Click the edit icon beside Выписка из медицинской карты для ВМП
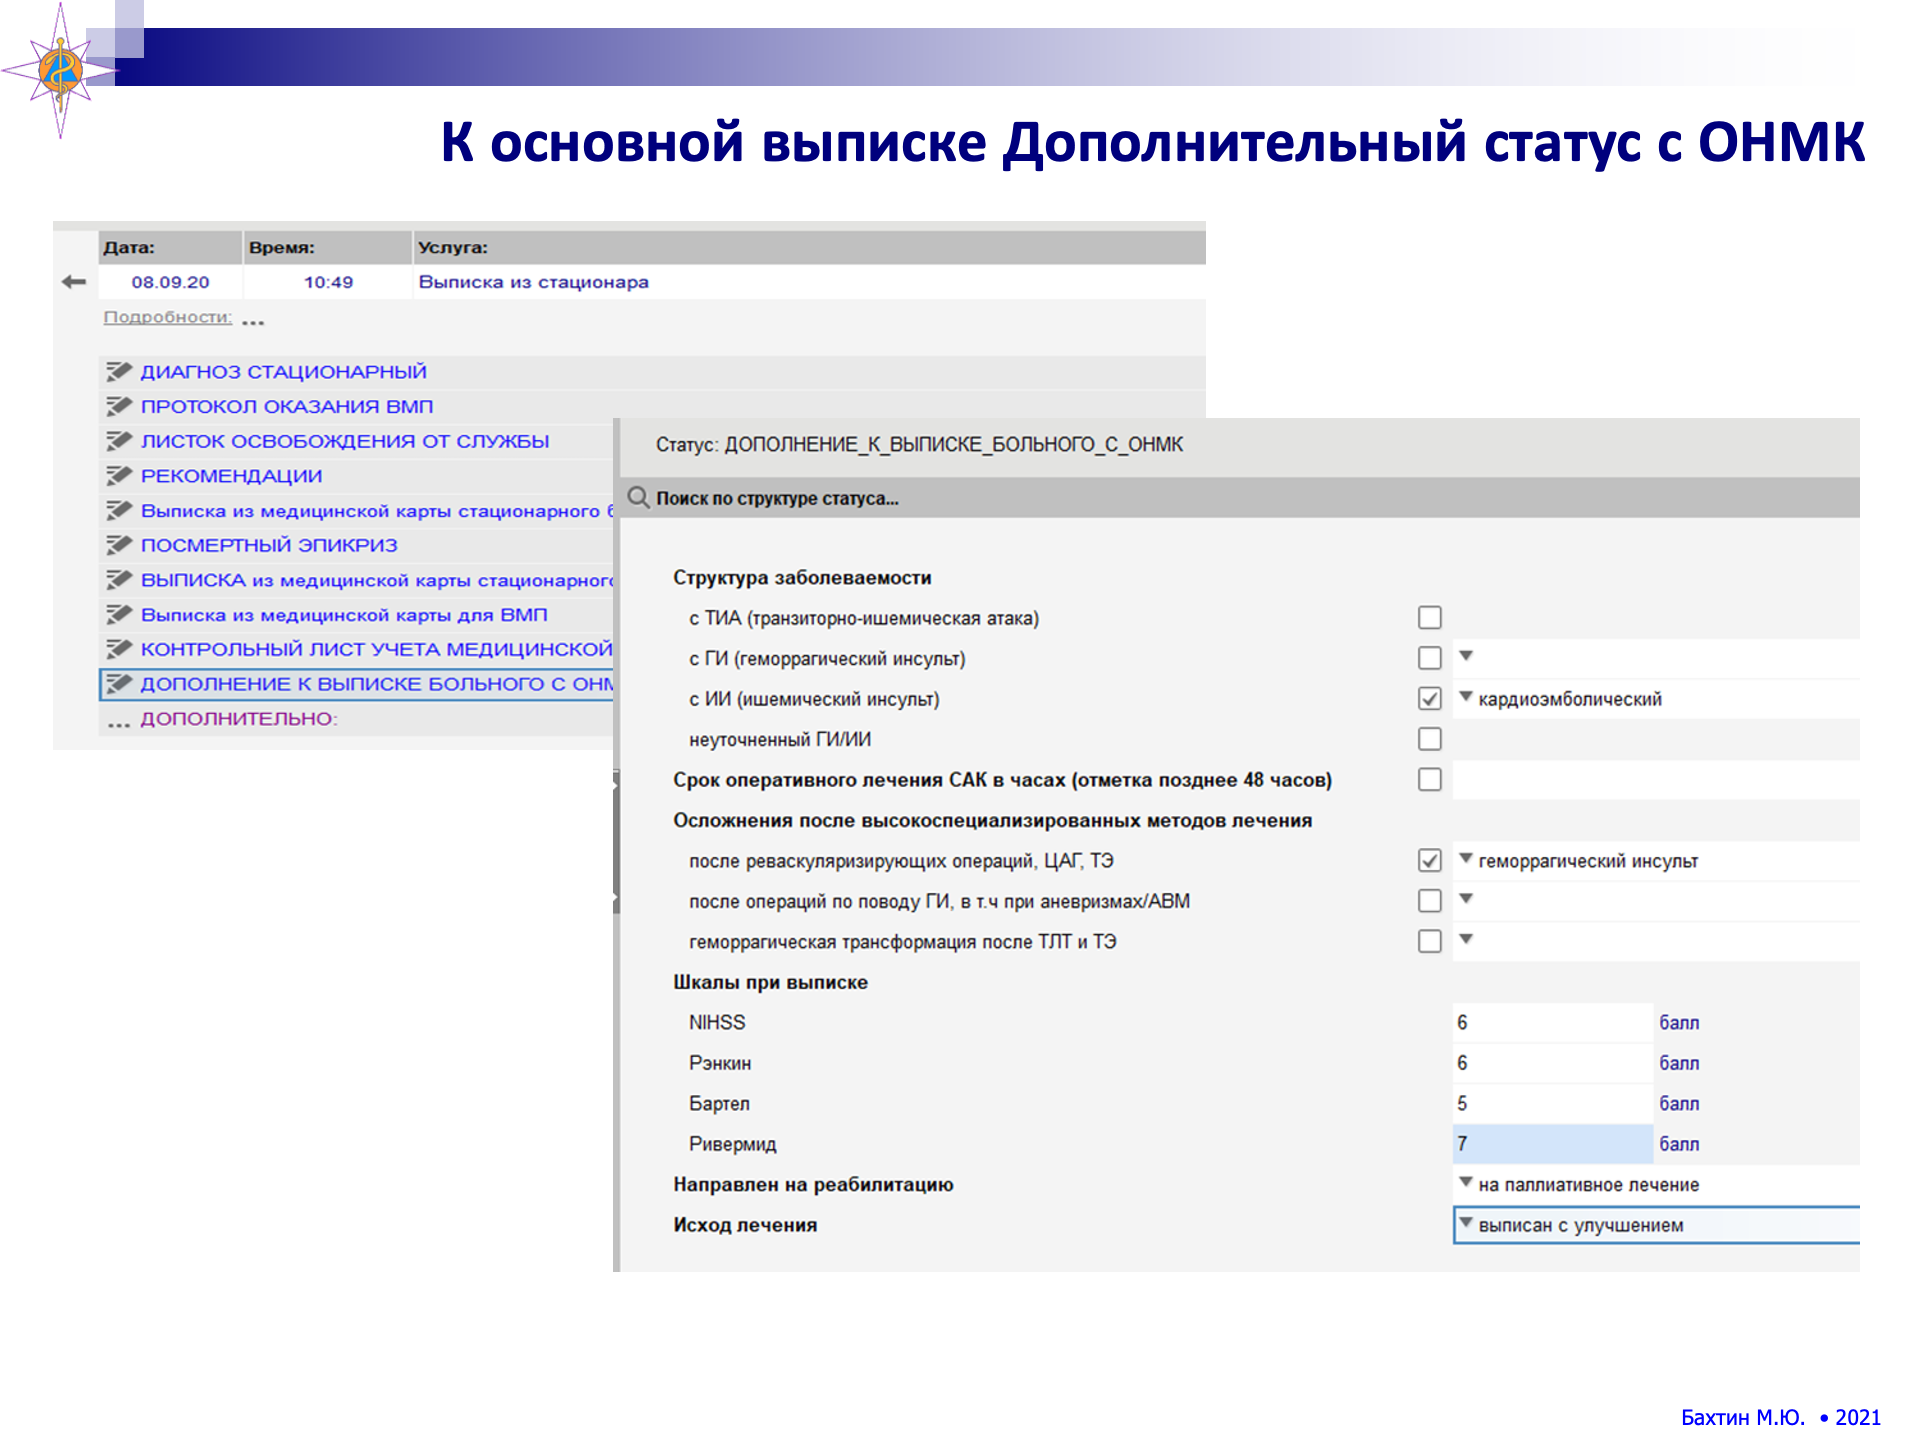This screenshot has width=1920, height=1440. click(x=119, y=615)
